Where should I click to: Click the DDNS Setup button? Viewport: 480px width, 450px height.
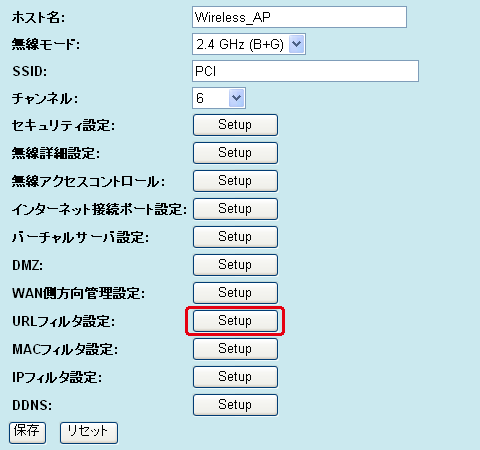click(x=235, y=405)
